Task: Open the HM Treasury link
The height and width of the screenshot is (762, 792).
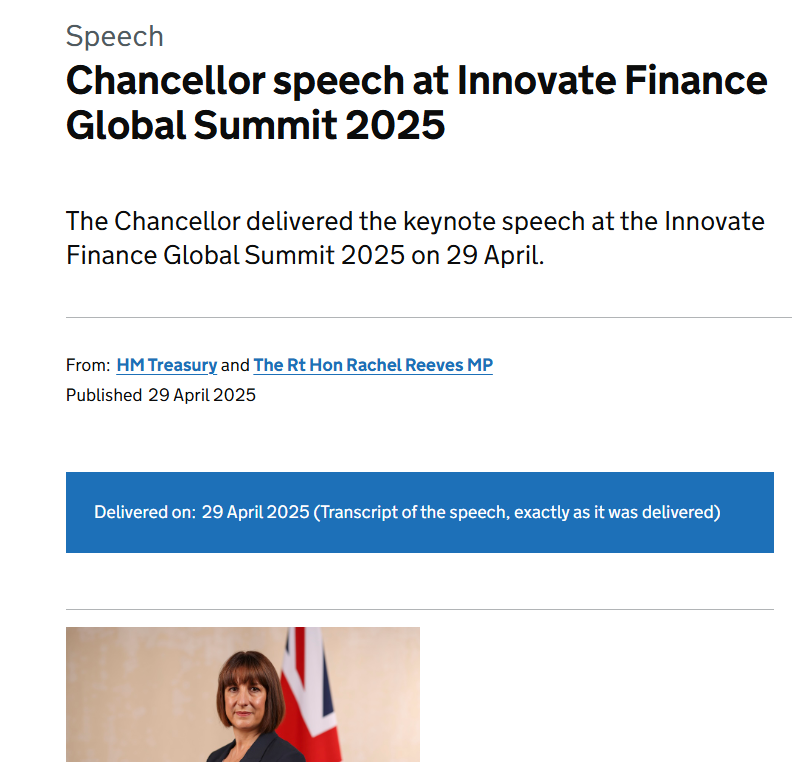Action: (167, 365)
